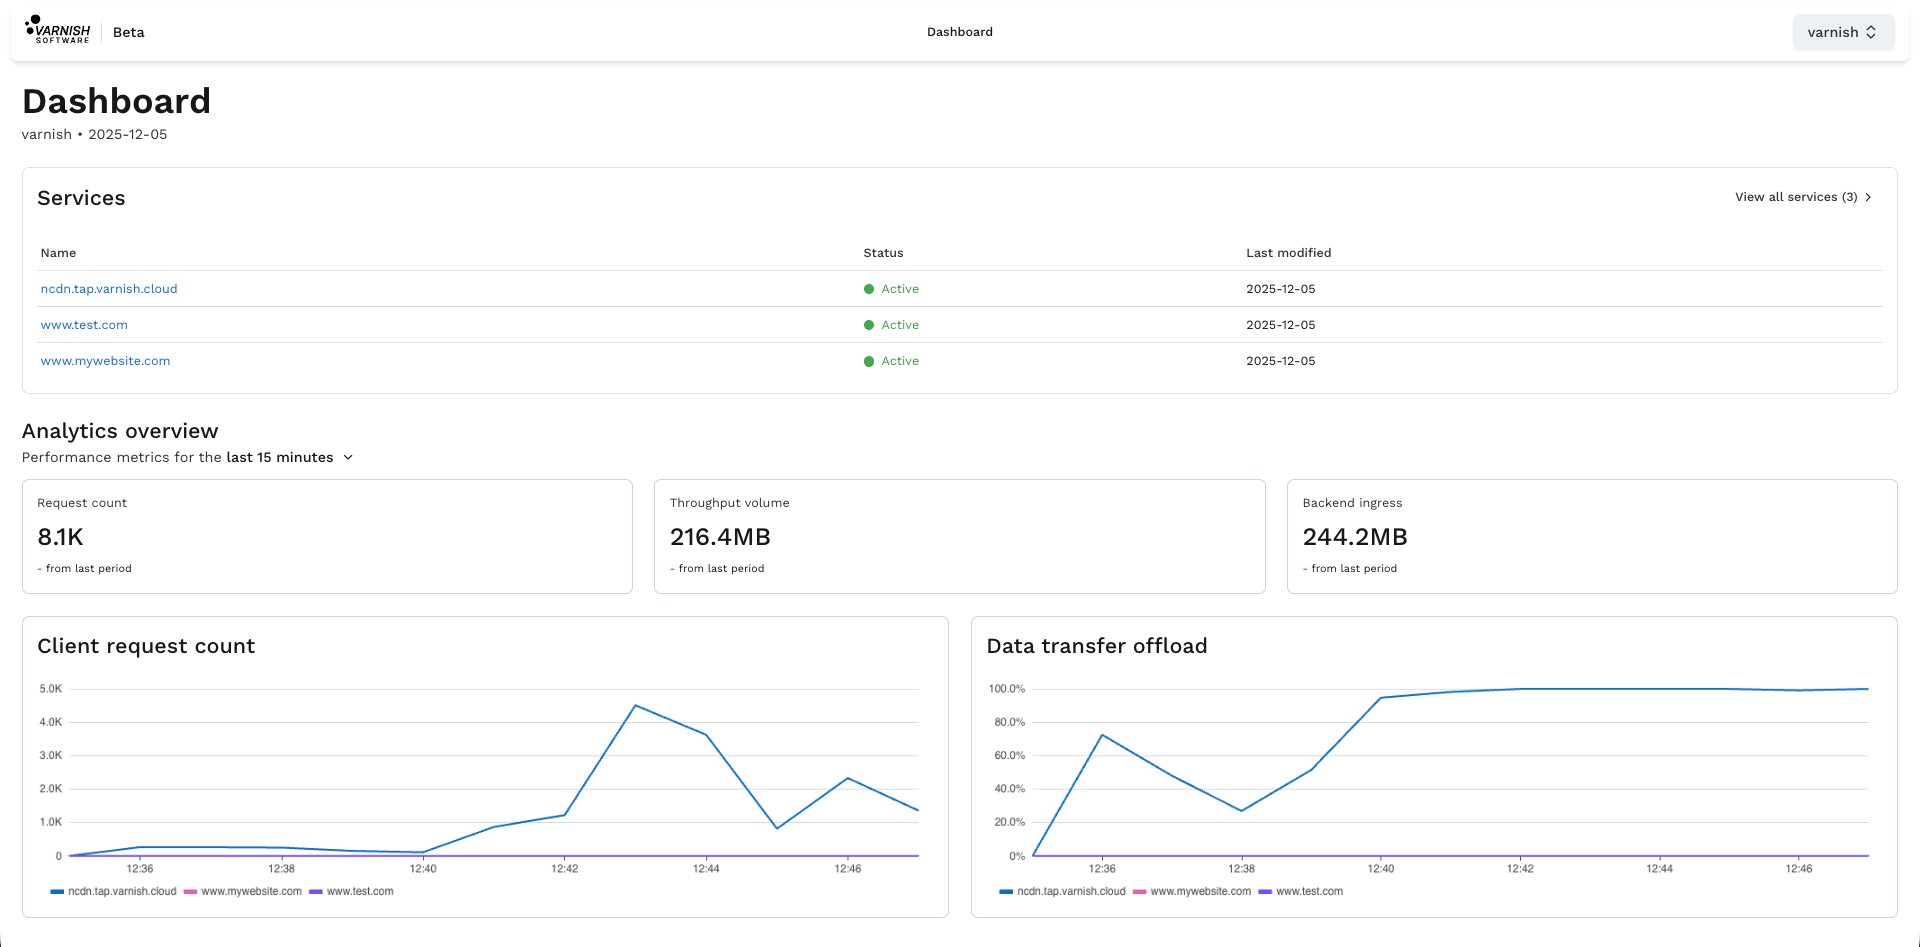The image size is (1920, 947).
Task: Open the ncdn.tap.varnish.cloud service
Action: pyautogui.click(x=109, y=289)
